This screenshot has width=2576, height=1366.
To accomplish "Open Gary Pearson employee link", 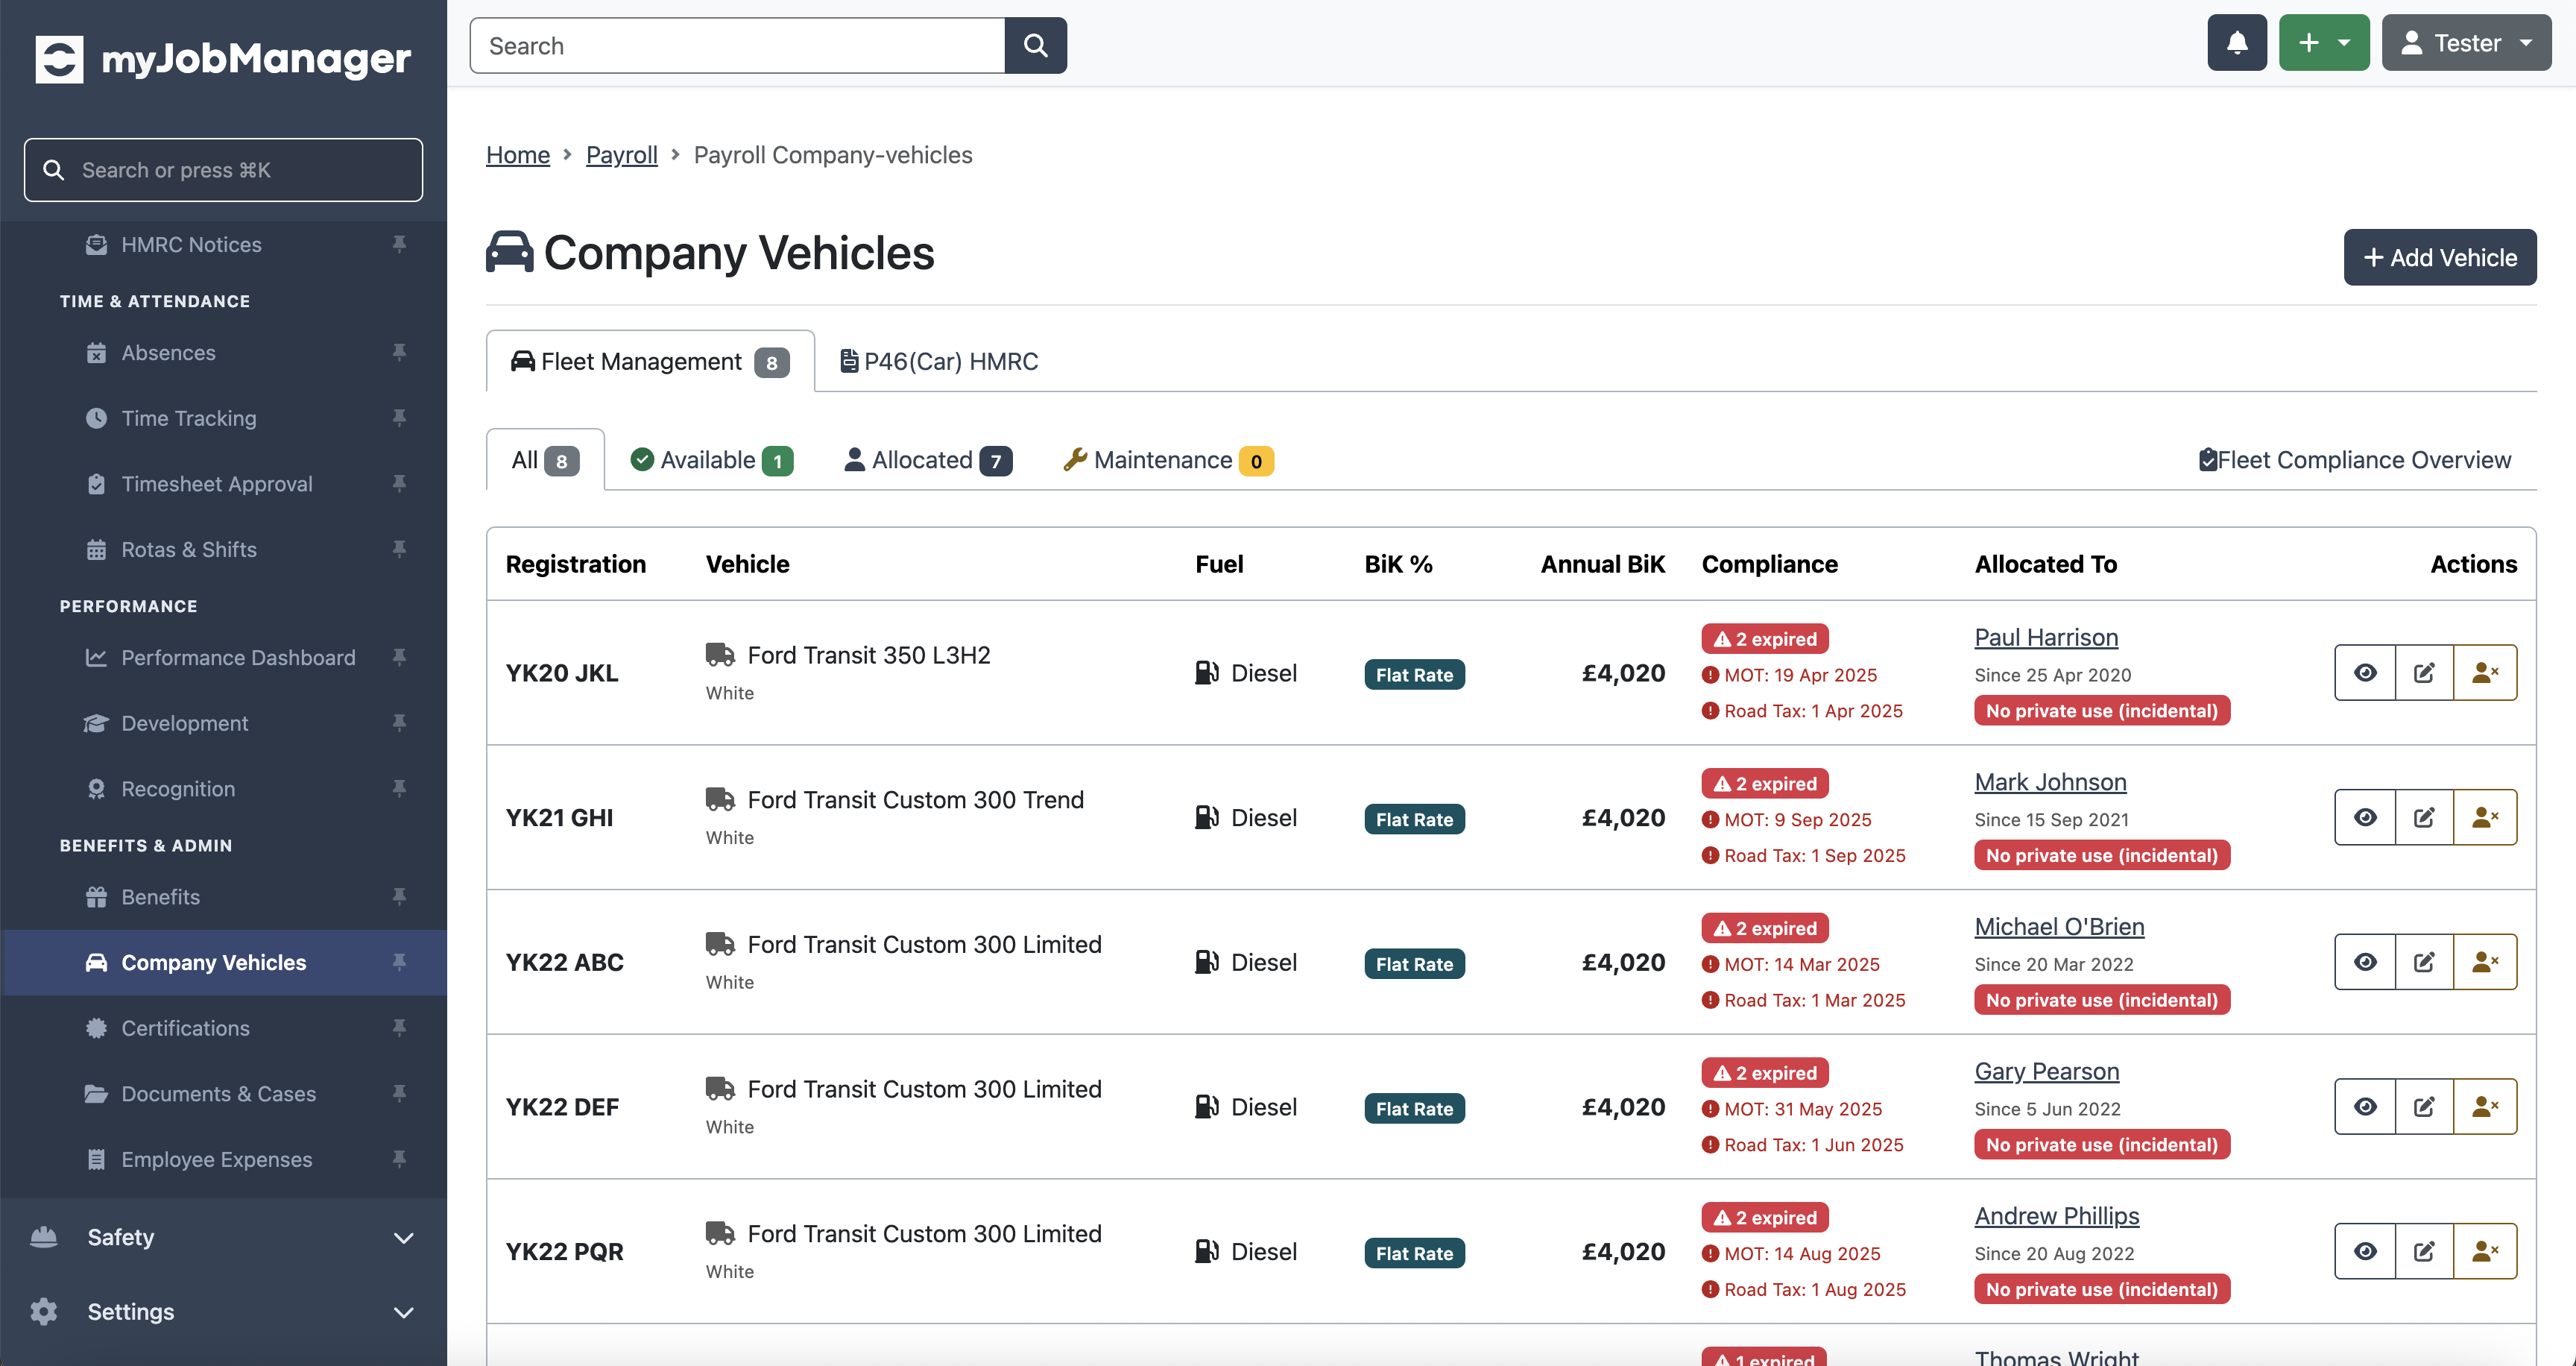I will click(2046, 1071).
